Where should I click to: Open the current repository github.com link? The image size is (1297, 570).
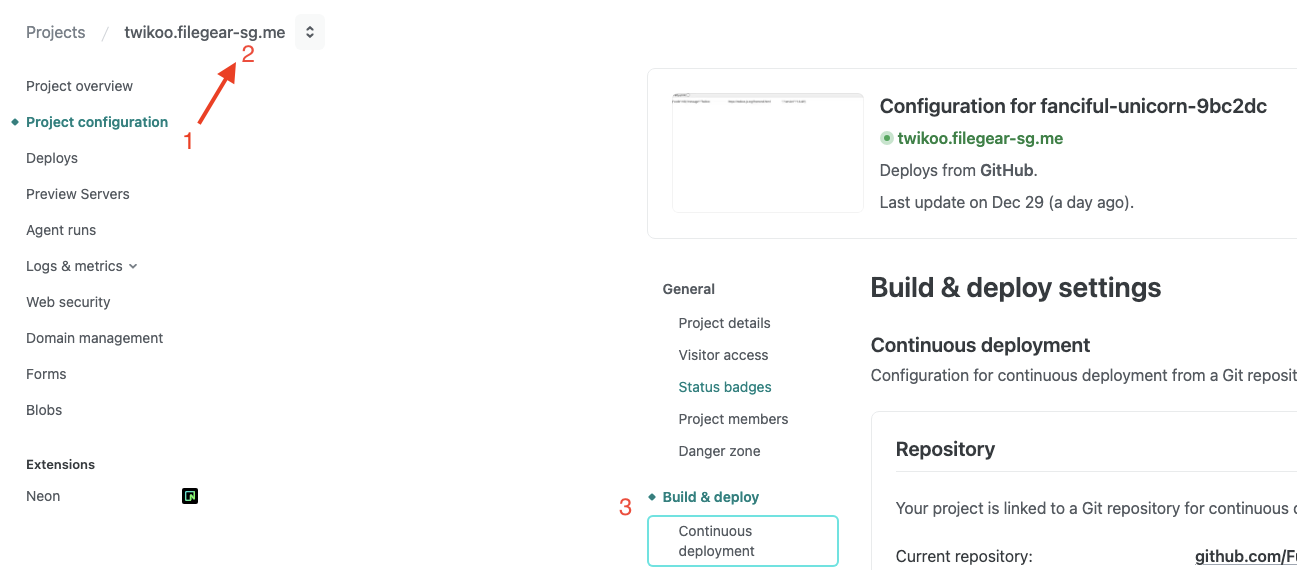[x=1245, y=556]
